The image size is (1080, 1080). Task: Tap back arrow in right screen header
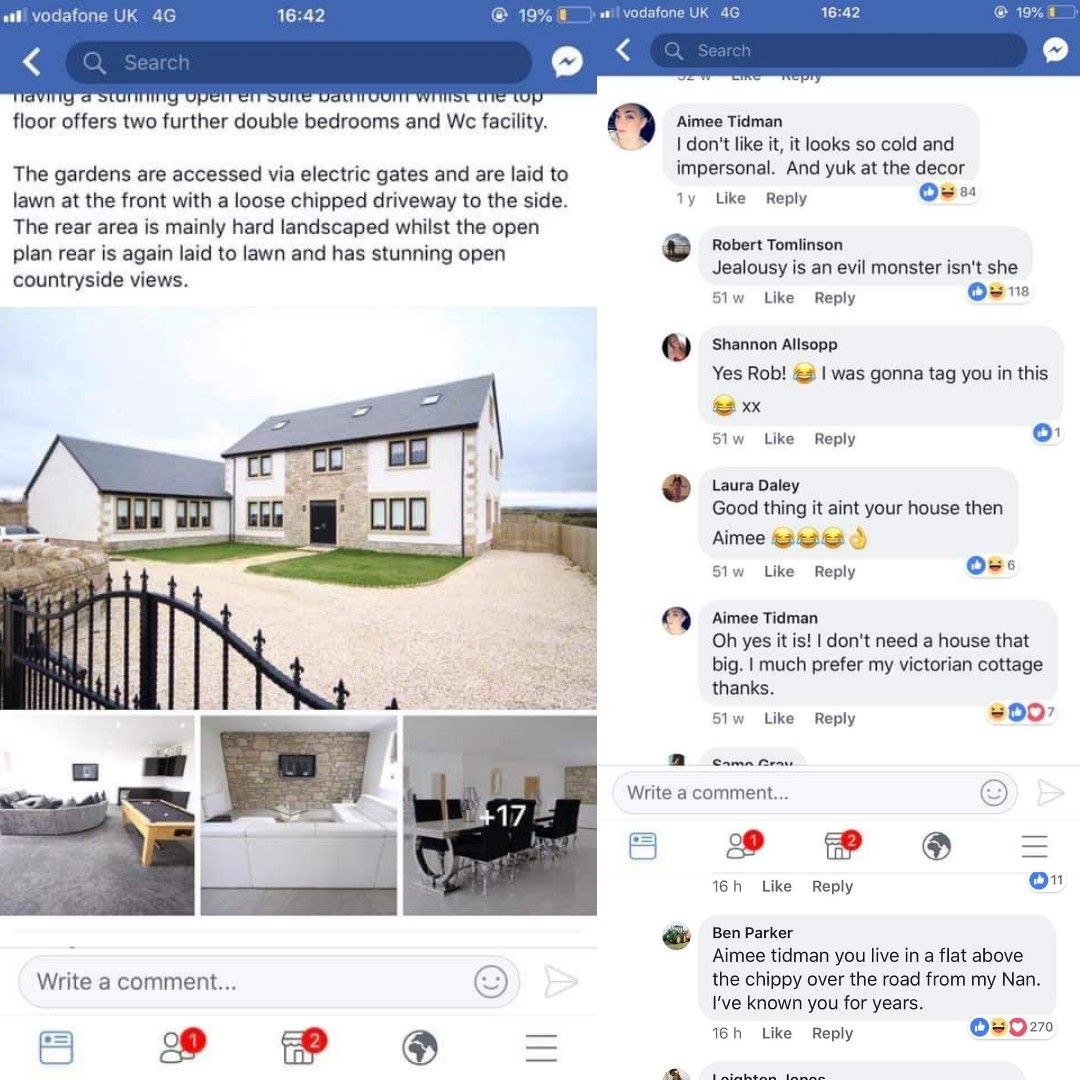click(x=623, y=50)
